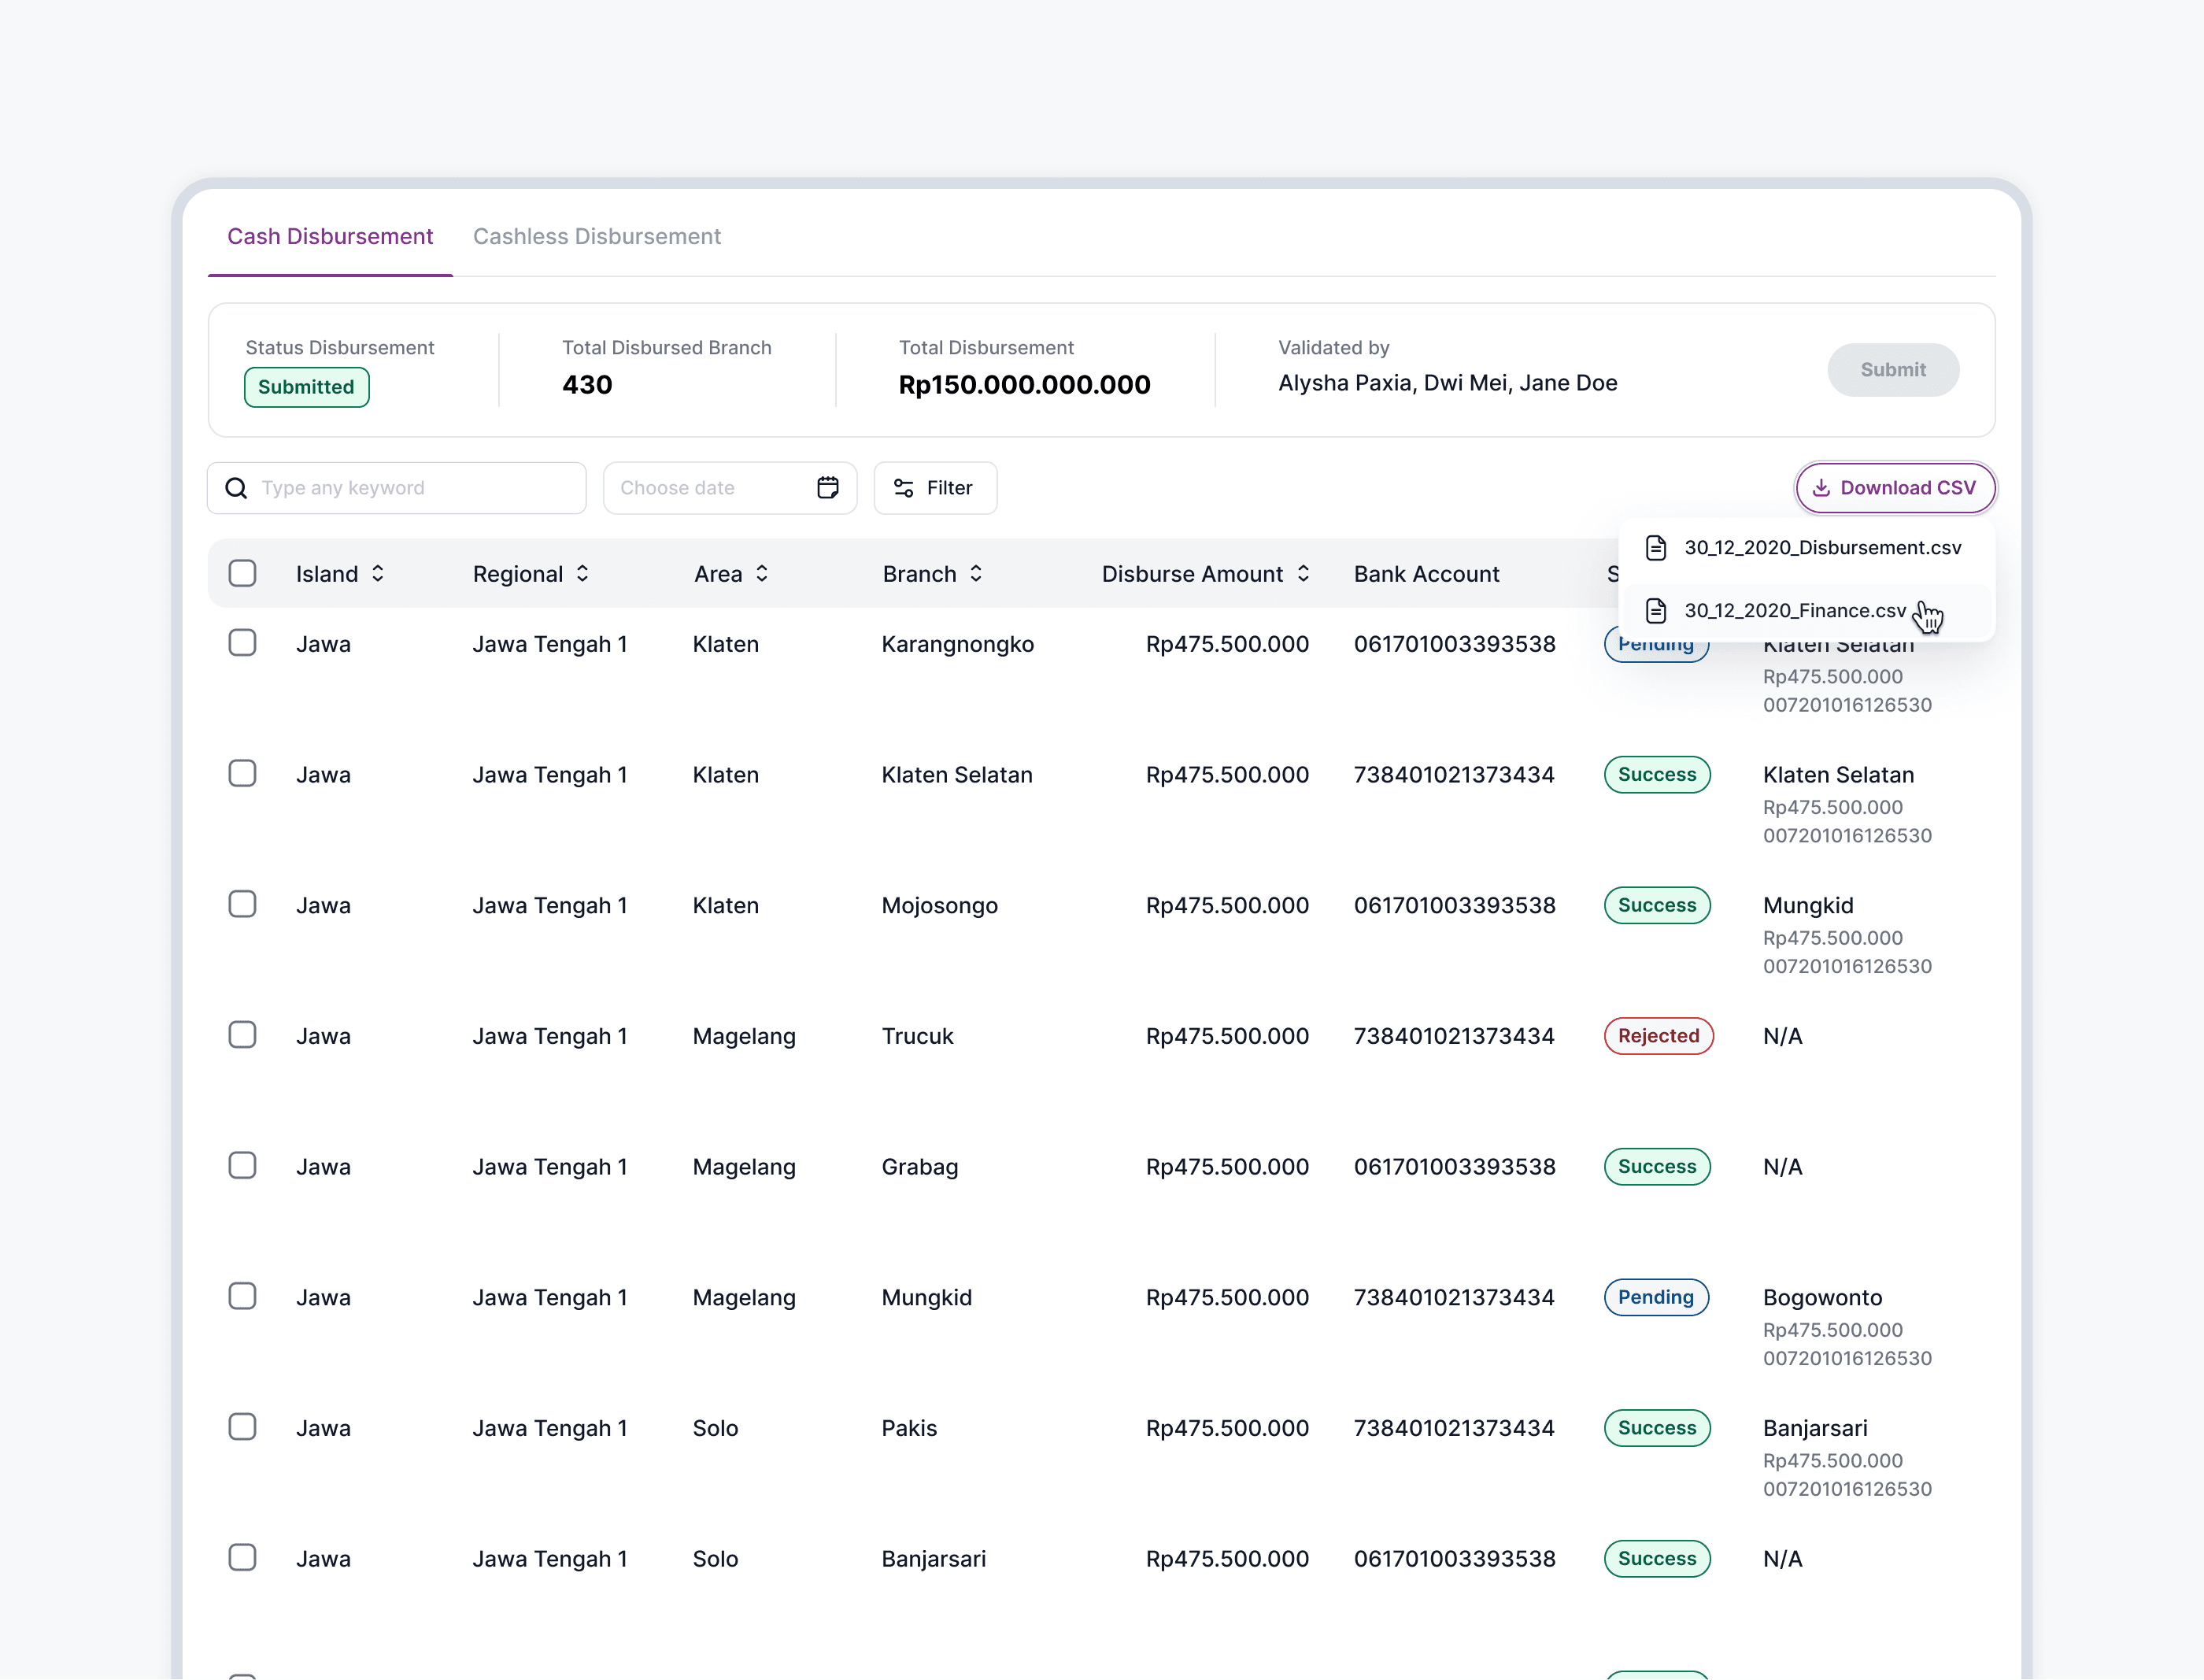2204x1680 pixels.
Task: Toggle Disburse Amount sort chevrons
Action: coord(1303,574)
